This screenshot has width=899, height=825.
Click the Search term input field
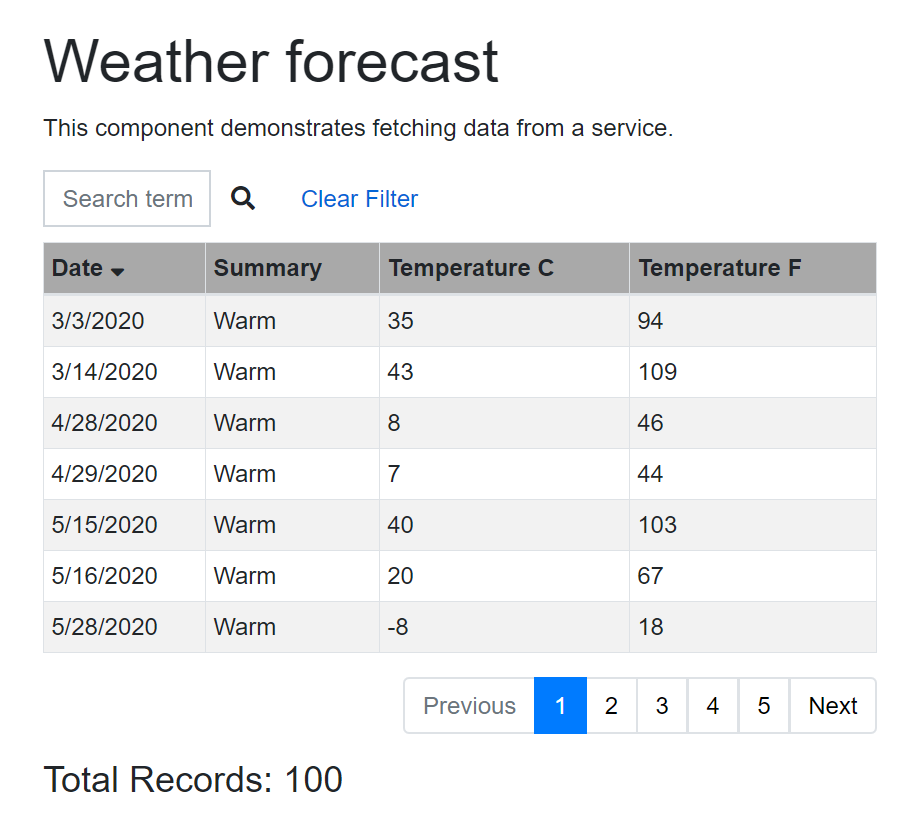[127, 198]
